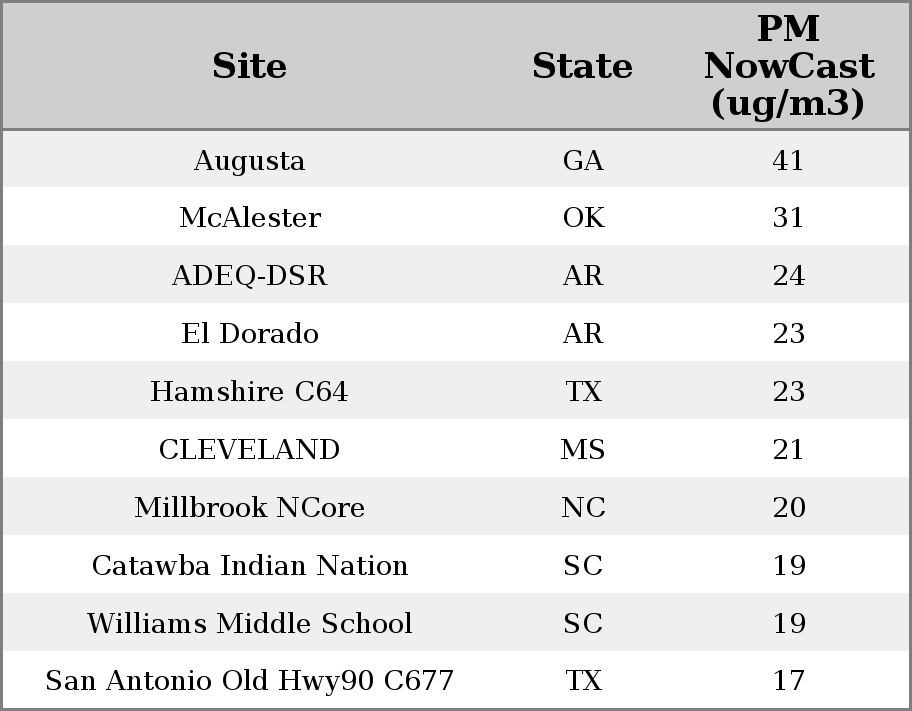912x711 pixels.
Task: Select the El Dorado site cell
Action: point(250,334)
